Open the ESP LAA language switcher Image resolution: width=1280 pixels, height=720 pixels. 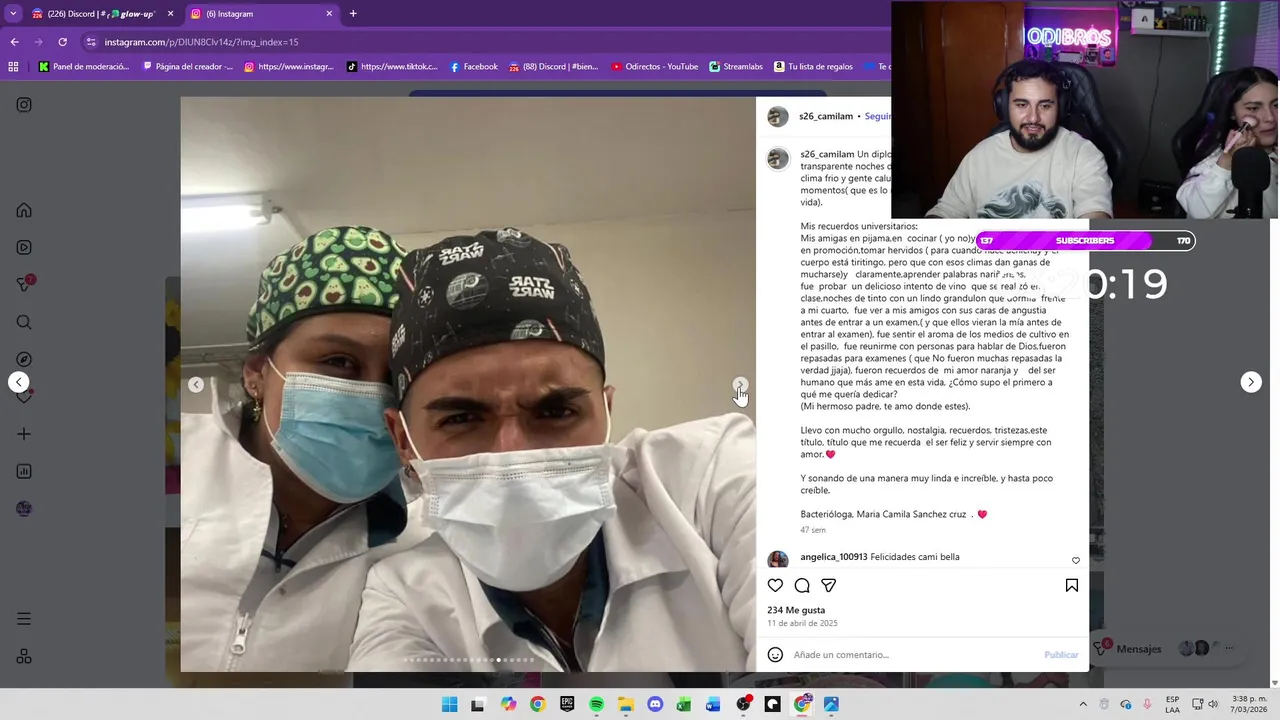(1172, 704)
